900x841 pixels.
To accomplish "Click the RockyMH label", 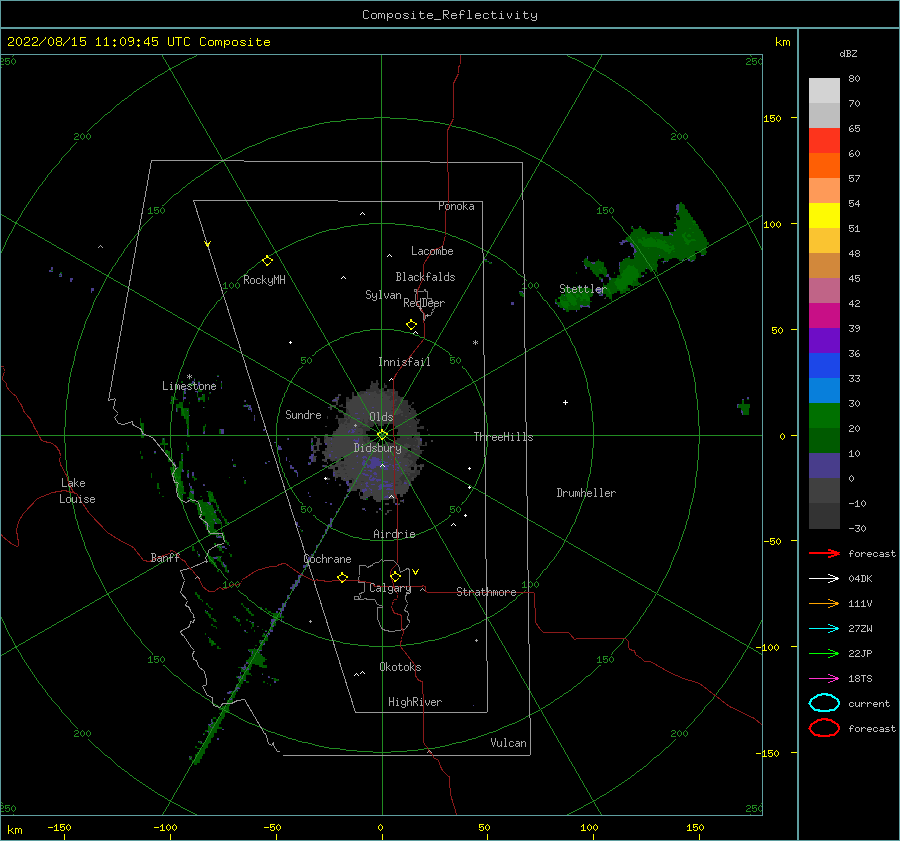I will point(264,280).
